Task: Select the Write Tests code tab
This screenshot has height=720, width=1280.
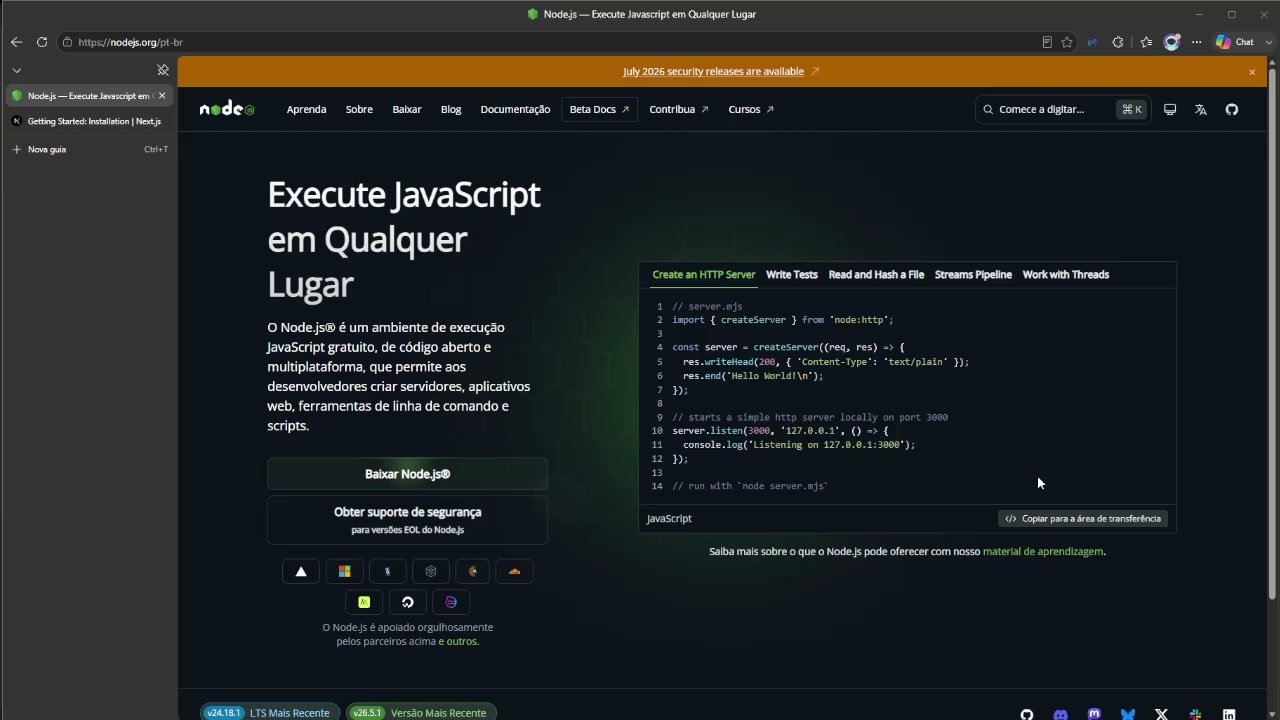Action: pos(792,274)
